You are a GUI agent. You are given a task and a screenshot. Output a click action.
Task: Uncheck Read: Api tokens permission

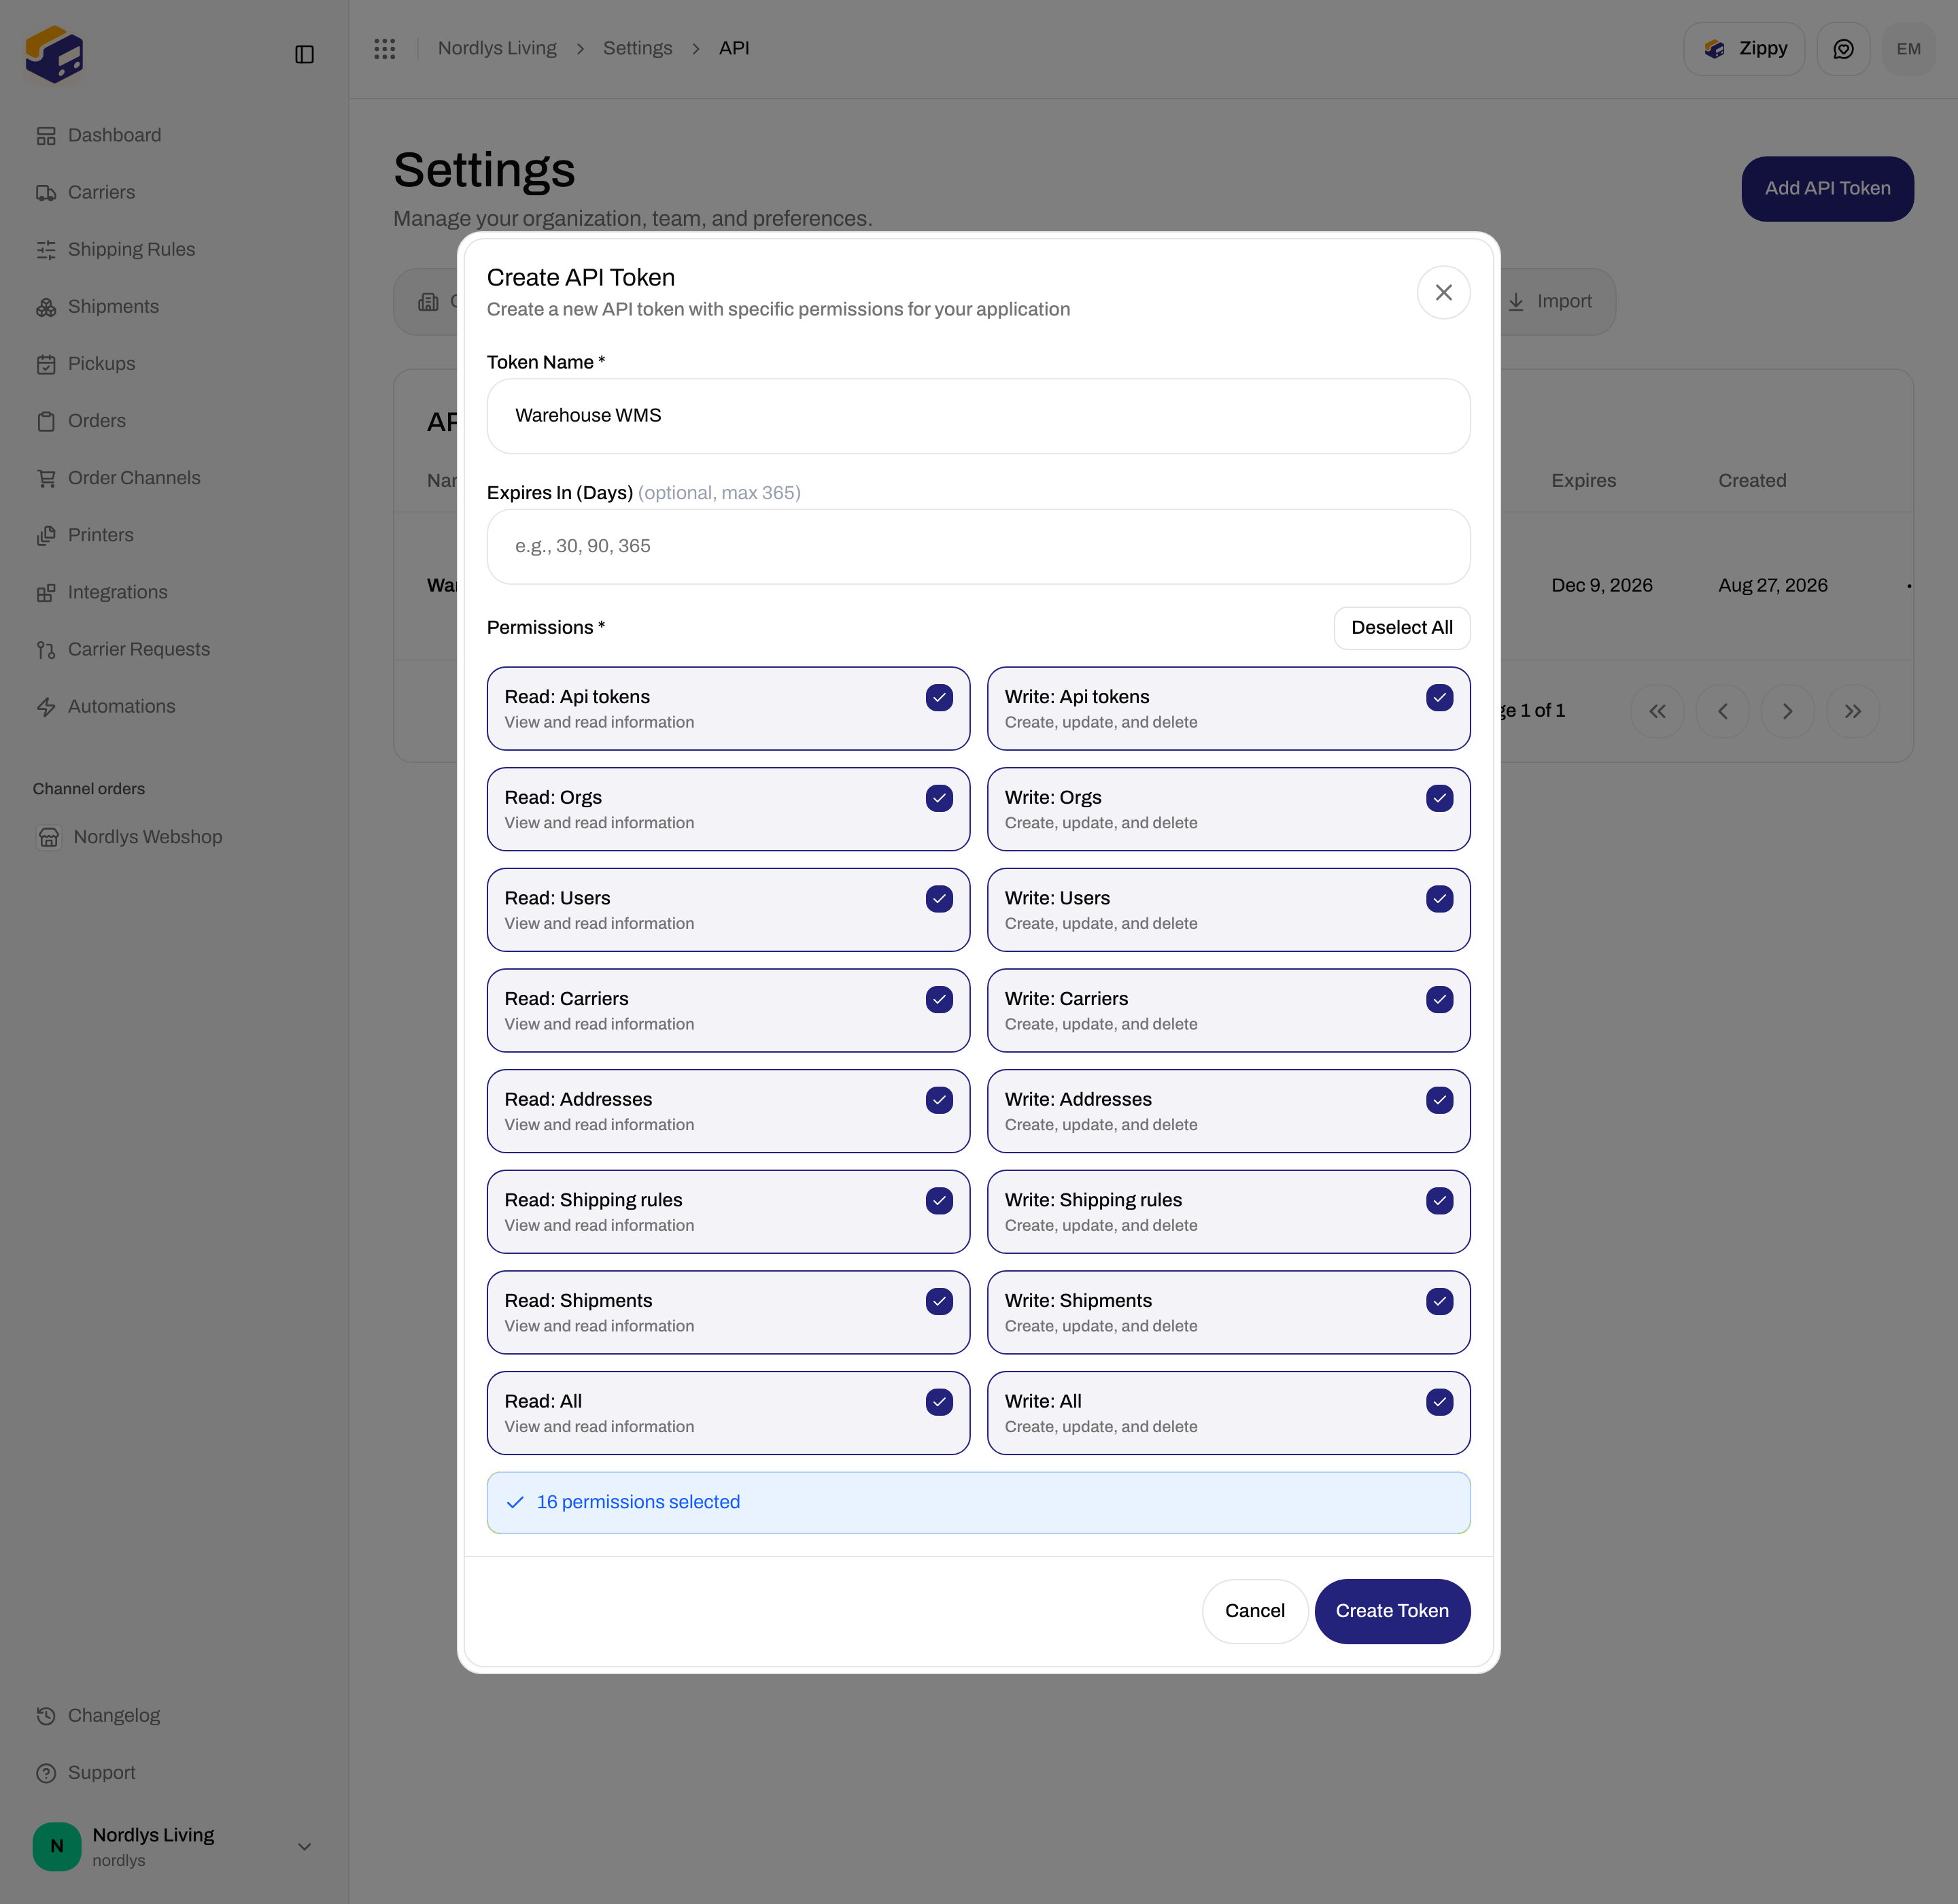pos(938,697)
